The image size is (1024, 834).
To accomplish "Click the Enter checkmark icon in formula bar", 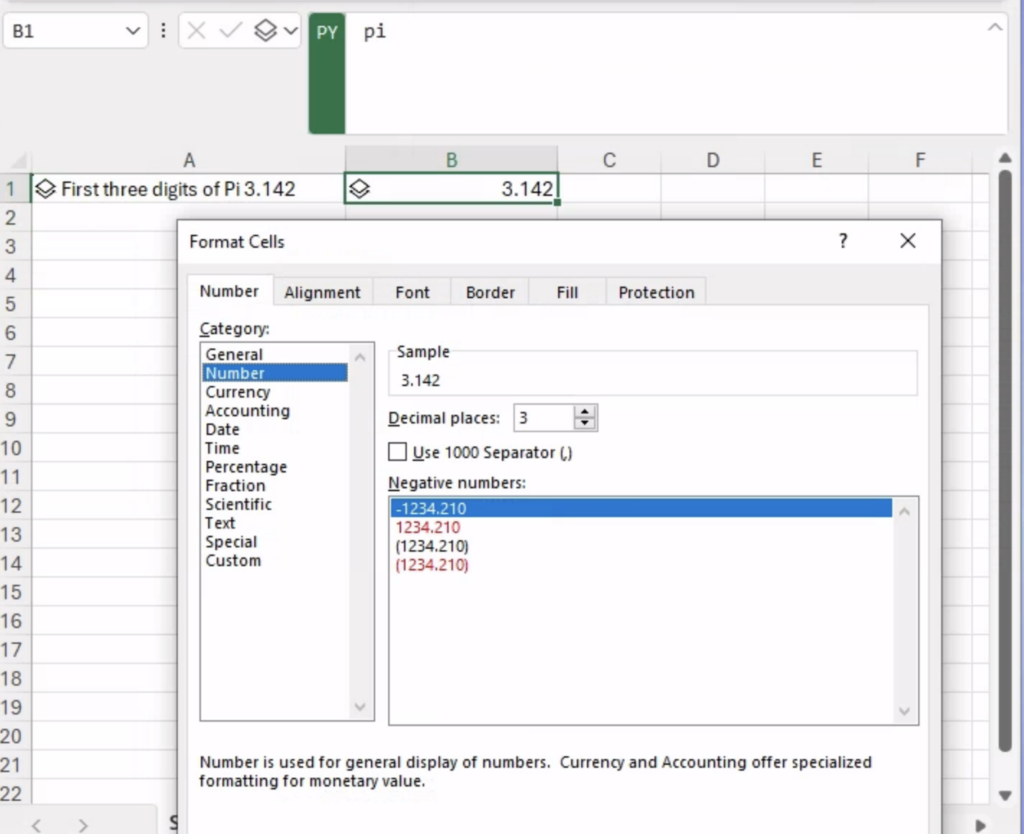I will (231, 31).
